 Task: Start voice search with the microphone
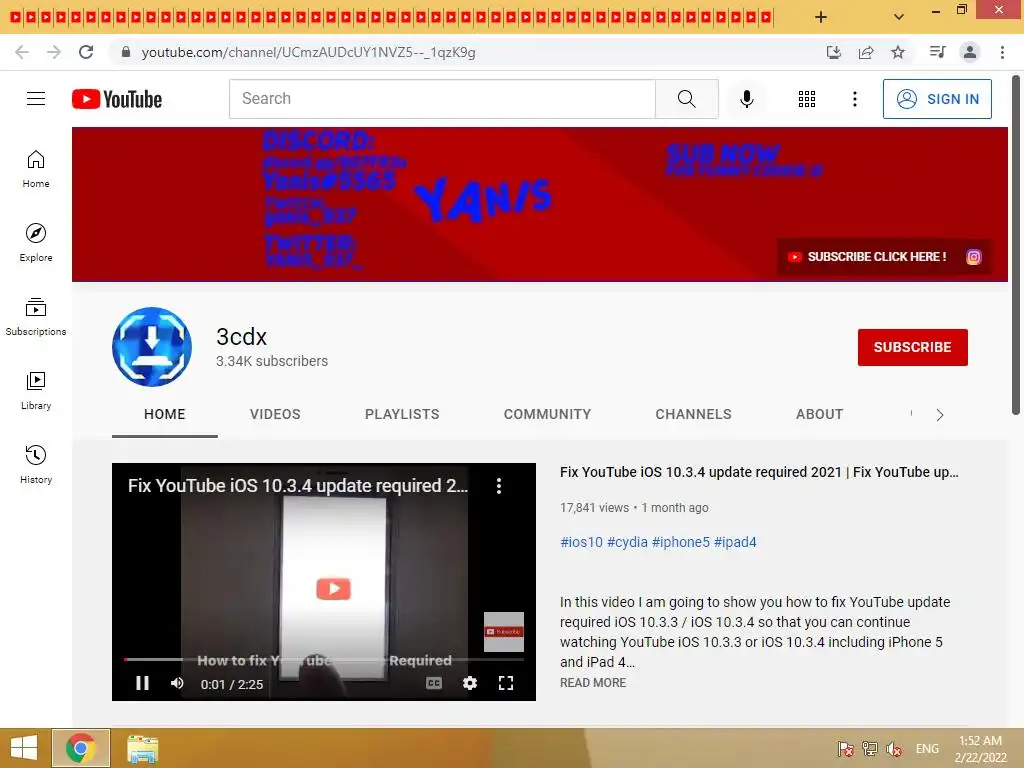click(x=746, y=99)
